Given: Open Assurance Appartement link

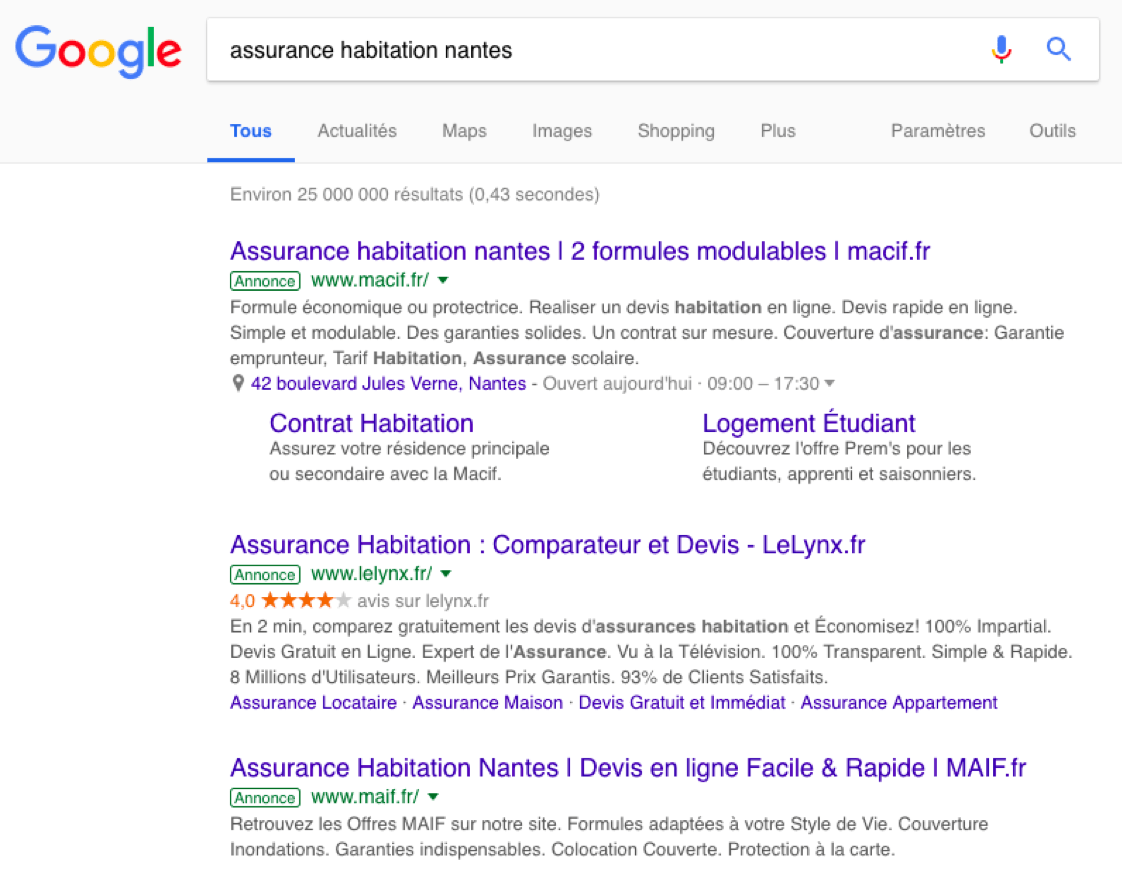Looking at the screenshot, I should (899, 703).
